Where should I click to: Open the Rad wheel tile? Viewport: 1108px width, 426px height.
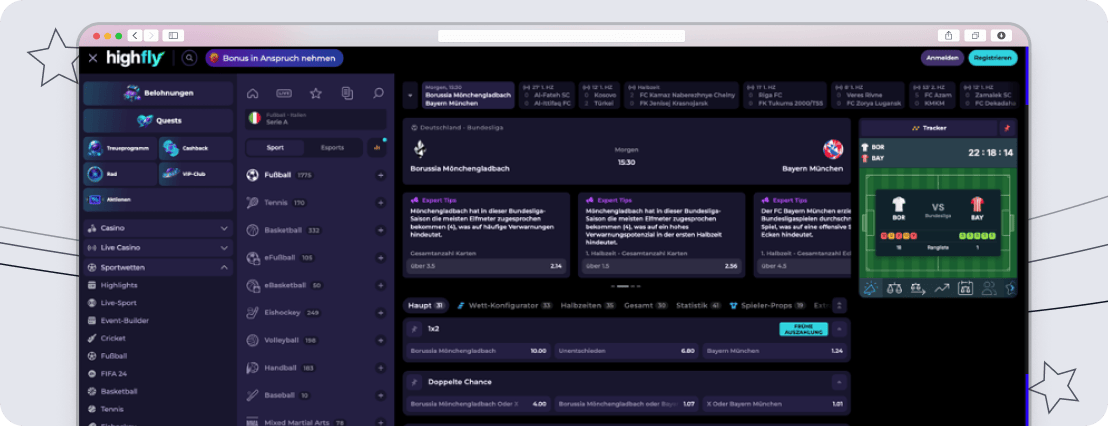click(120, 174)
